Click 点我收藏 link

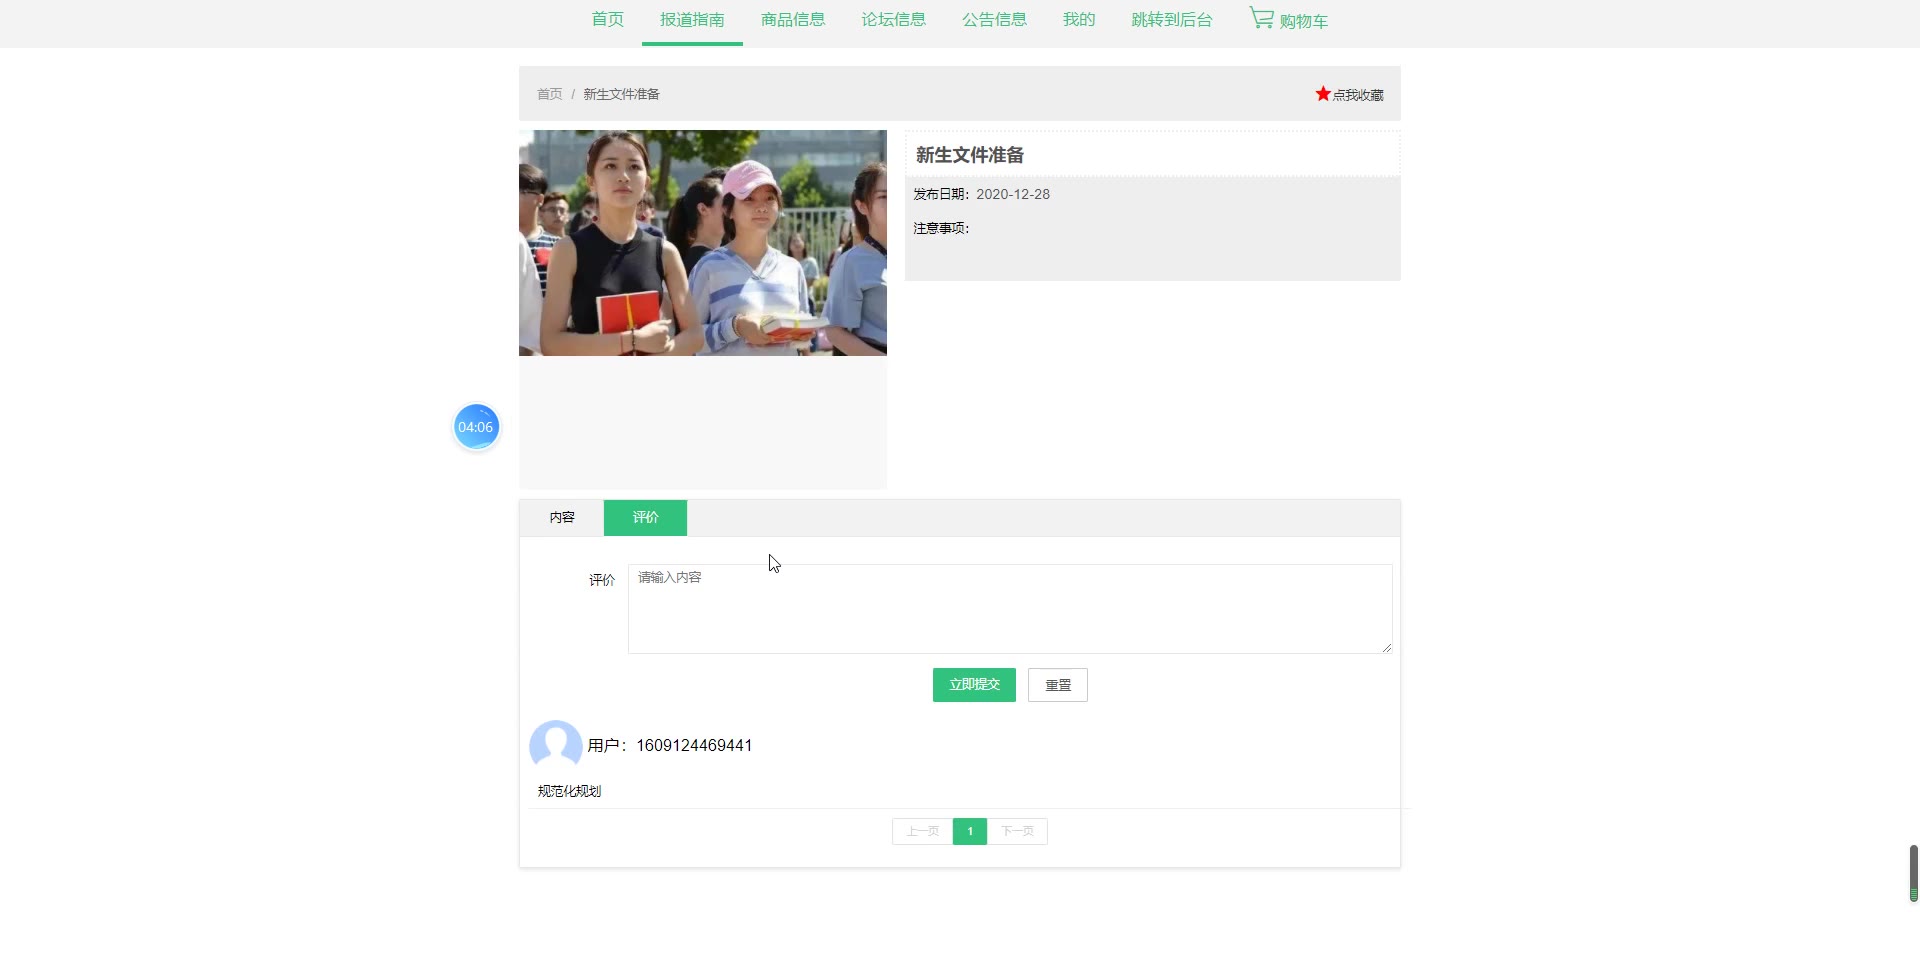(x=1358, y=95)
